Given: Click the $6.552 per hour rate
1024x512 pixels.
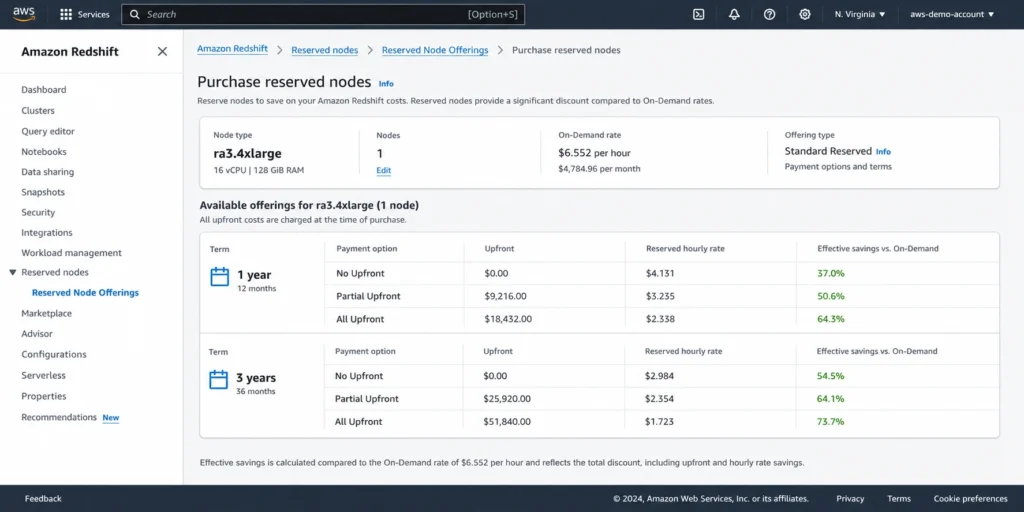Looking at the screenshot, I should pos(594,153).
